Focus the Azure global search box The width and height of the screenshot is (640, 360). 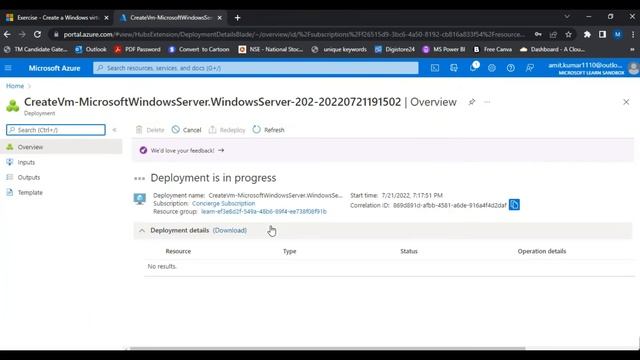pyautogui.click(x=256, y=68)
